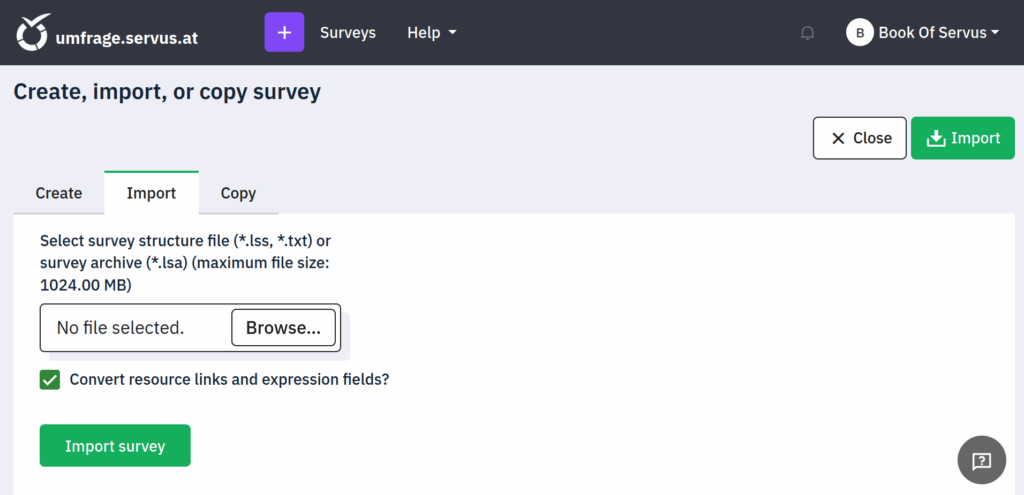The image size is (1024, 495).
Task: Go to the Copy tab
Action: (x=238, y=193)
